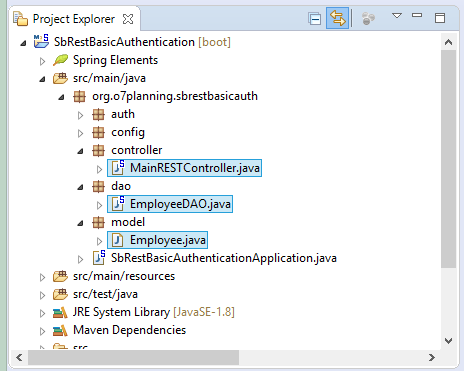Select the Project Explorer tab
Viewport: 464px width, 371px height.
pyautogui.click(x=74, y=19)
